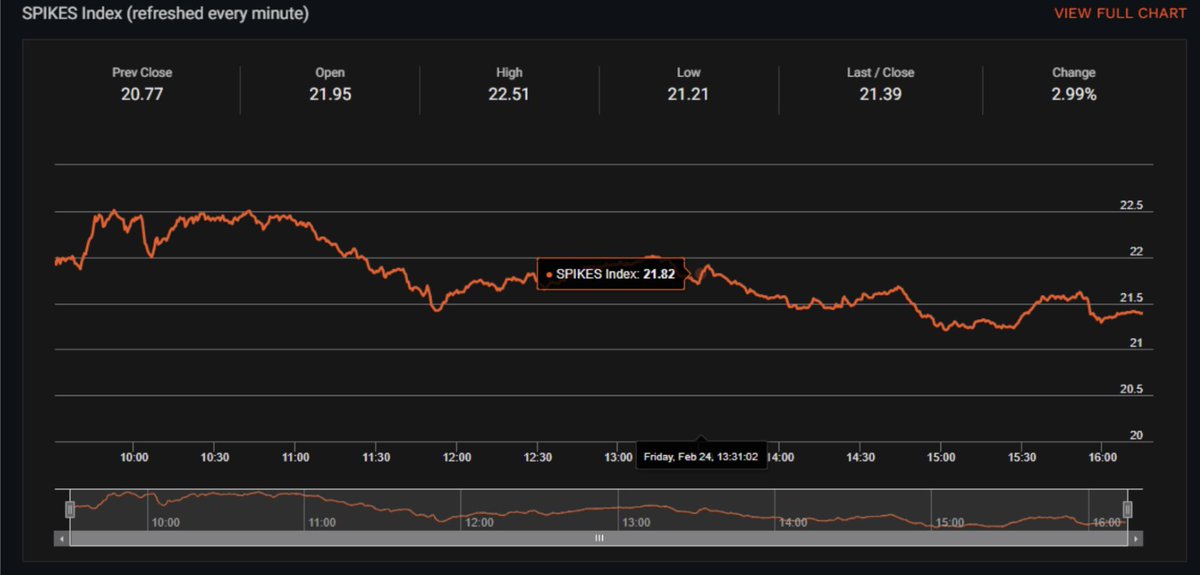
Task: Grab the right range navigator handle
Action: pos(1127,510)
